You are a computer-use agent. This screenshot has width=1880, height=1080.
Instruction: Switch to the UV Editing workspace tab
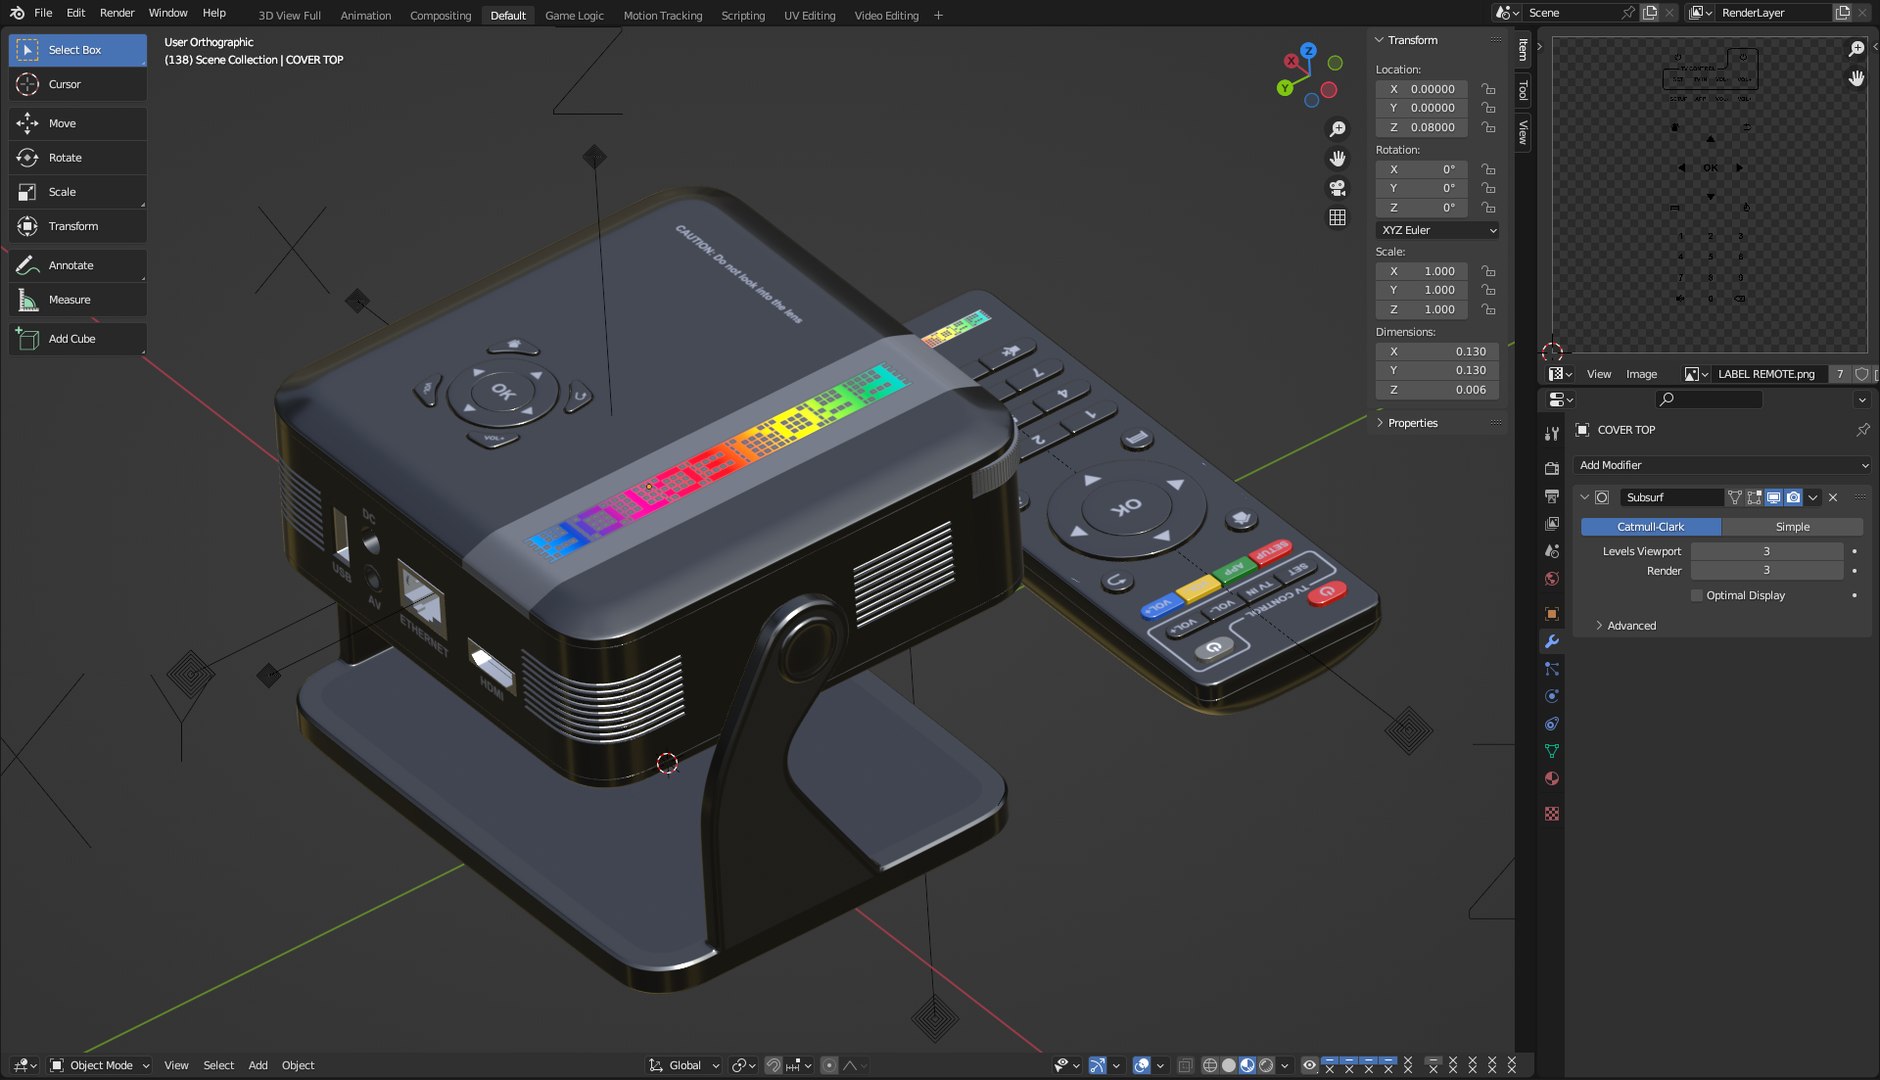pos(809,15)
